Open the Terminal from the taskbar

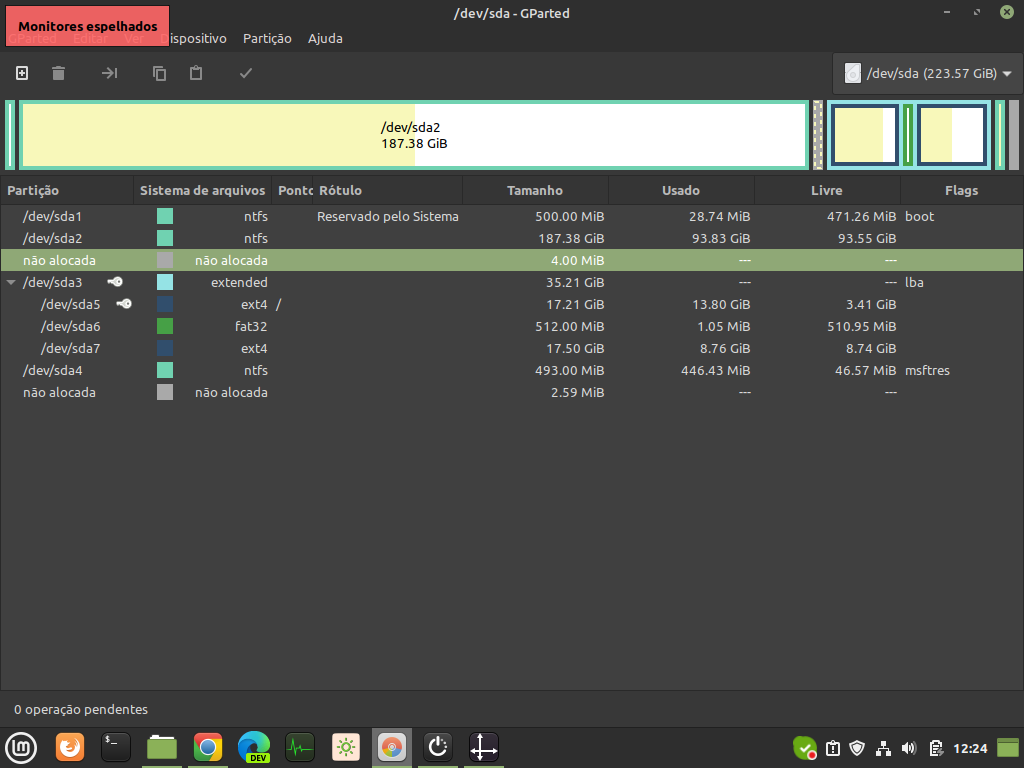(x=116, y=748)
